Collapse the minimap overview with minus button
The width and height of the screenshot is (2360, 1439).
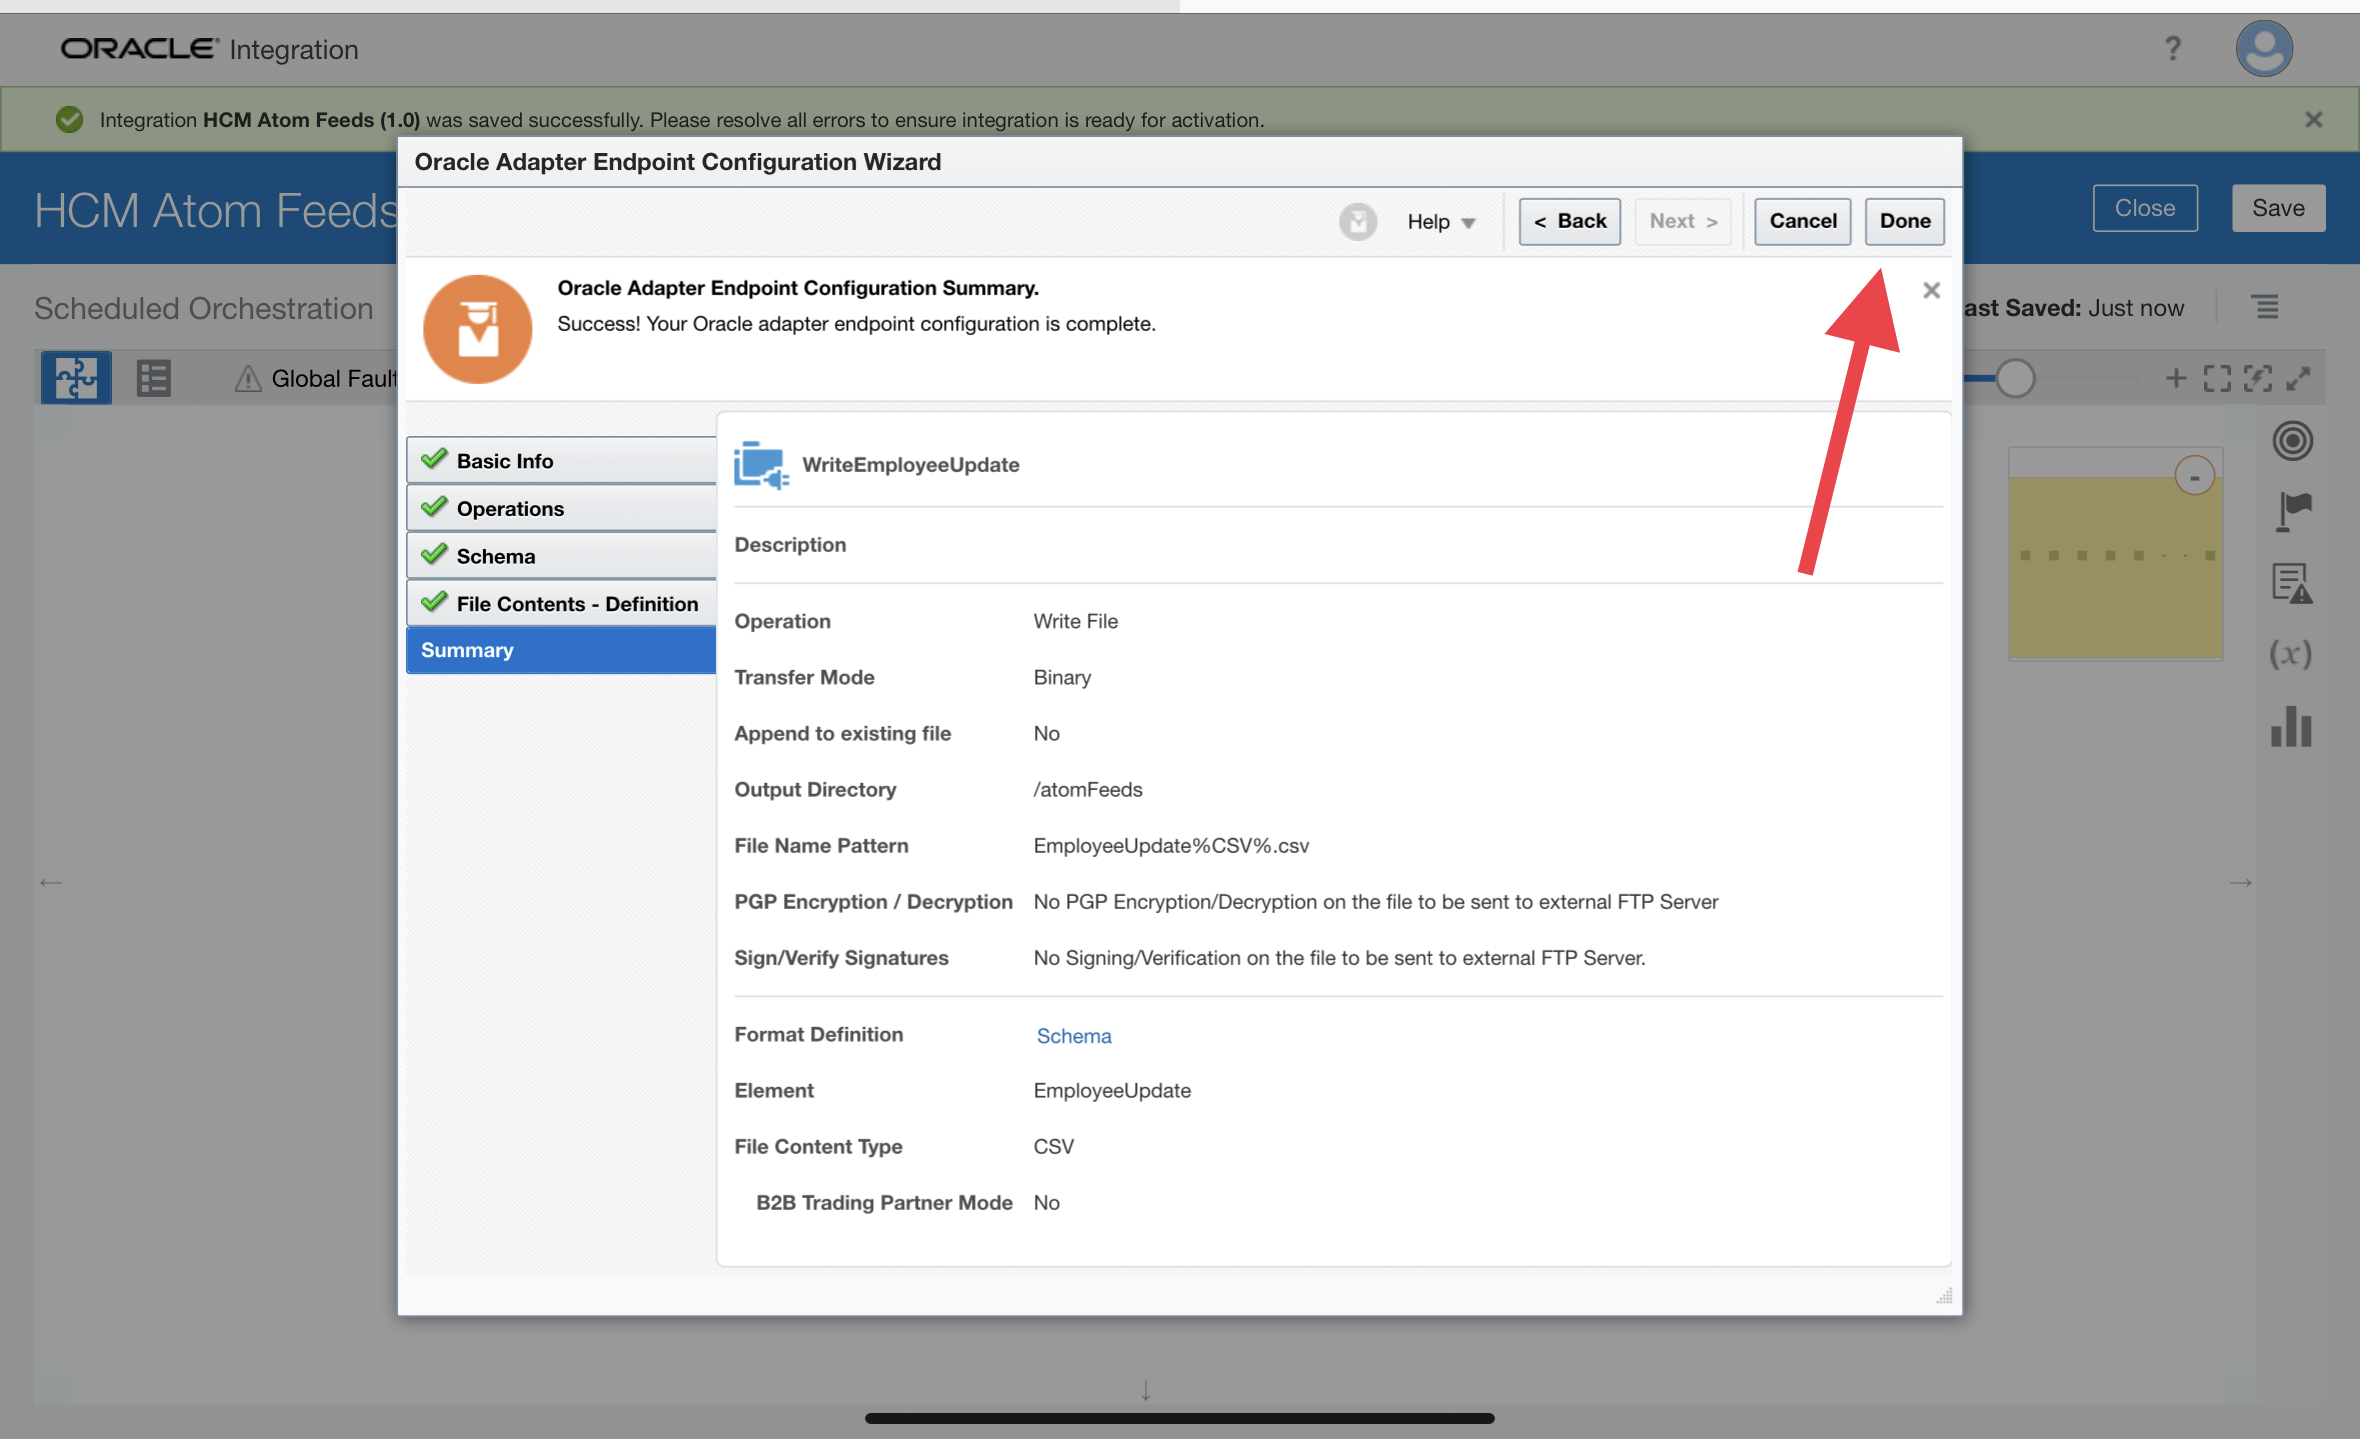(x=2194, y=477)
